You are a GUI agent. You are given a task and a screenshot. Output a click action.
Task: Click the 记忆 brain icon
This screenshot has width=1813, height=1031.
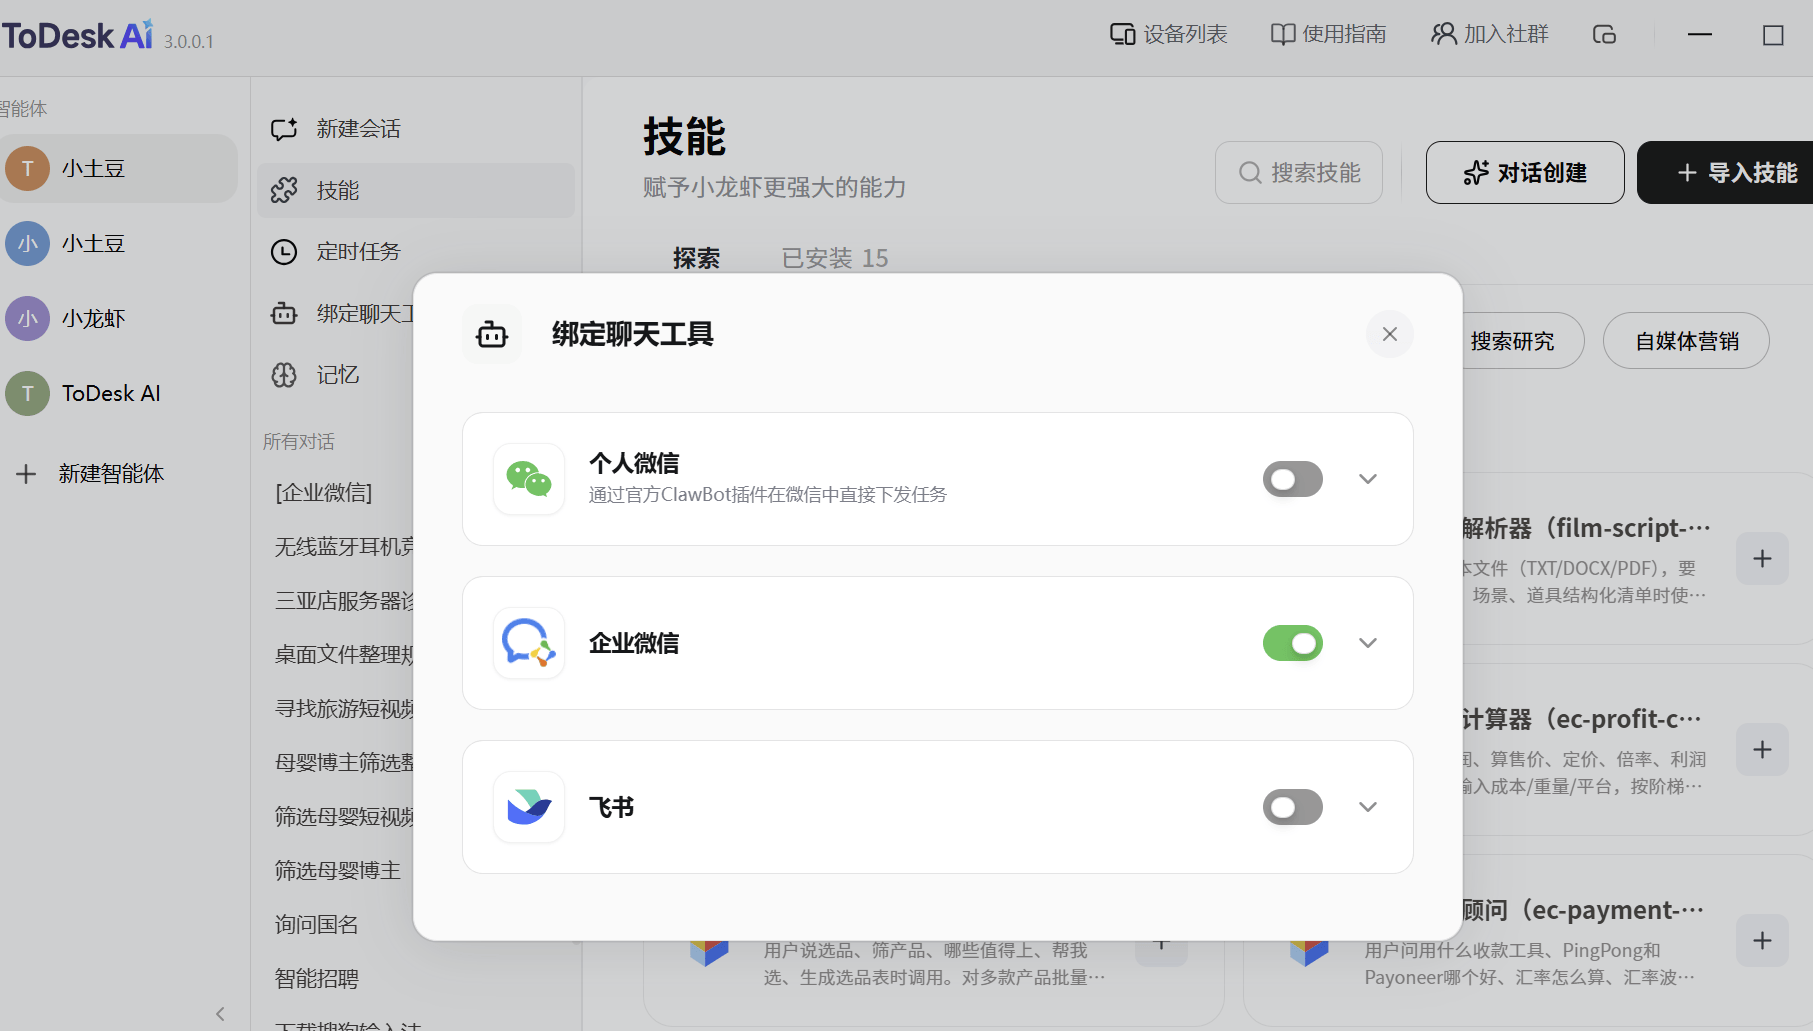coord(284,375)
